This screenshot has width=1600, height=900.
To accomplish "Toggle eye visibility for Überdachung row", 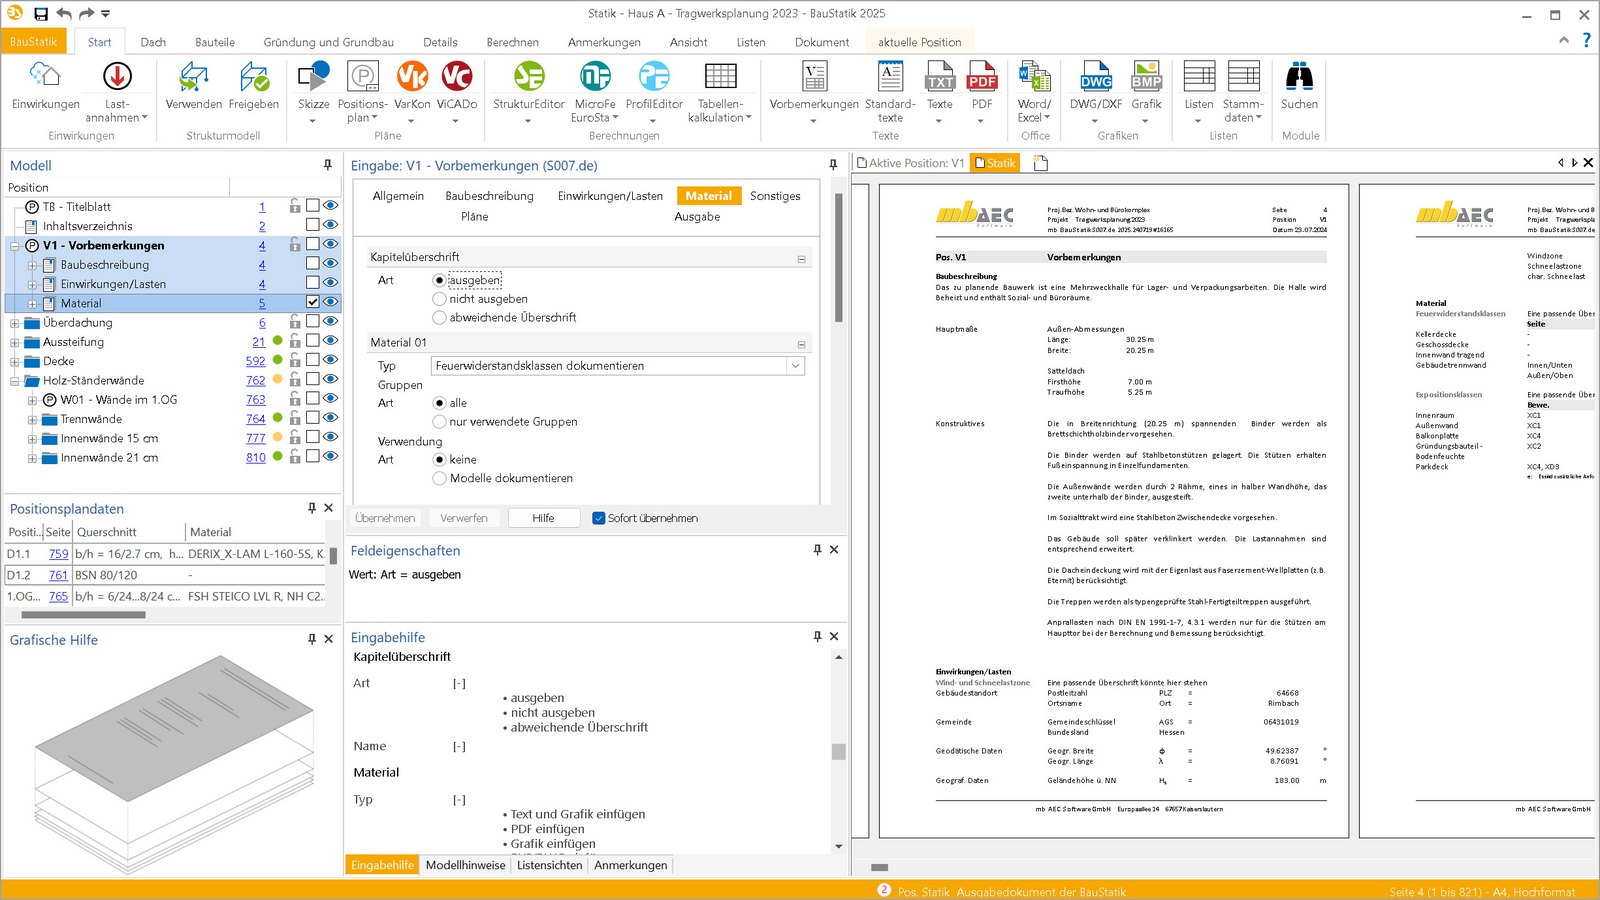I will point(331,322).
